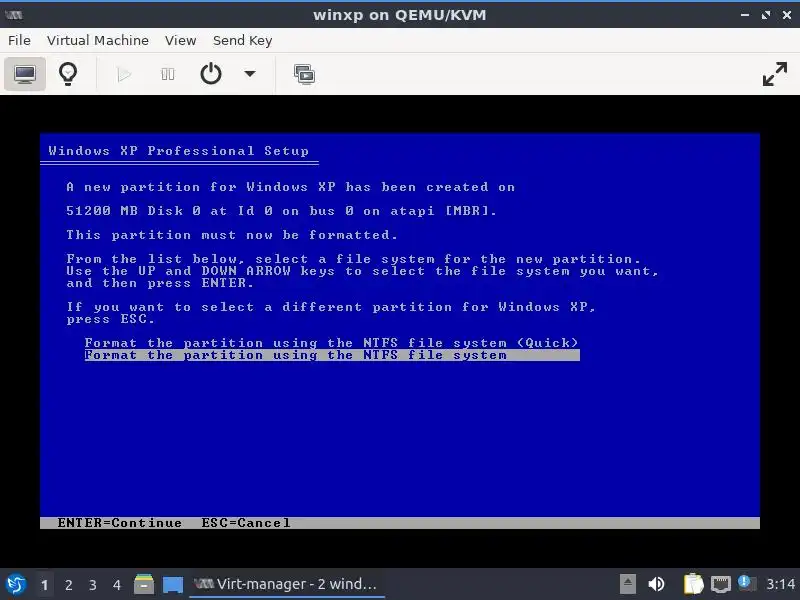This screenshot has height=600, width=800.
Task: Click Virt-manager taskbar window button
Action: tap(286, 584)
